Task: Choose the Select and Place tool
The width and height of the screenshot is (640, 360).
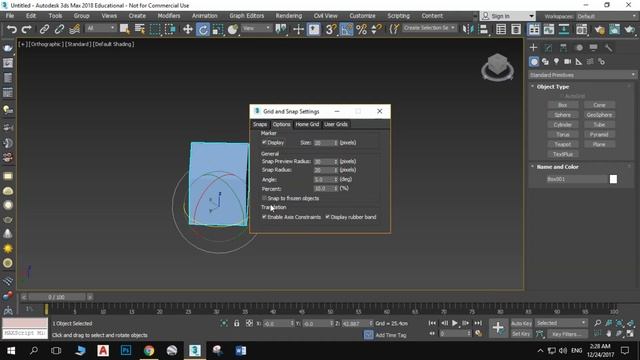Action: pyautogui.click(x=233, y=29)
